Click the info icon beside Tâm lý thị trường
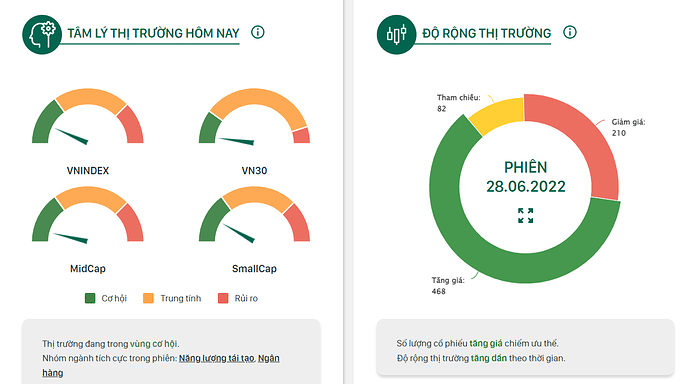690x384 pixels. 258,32
